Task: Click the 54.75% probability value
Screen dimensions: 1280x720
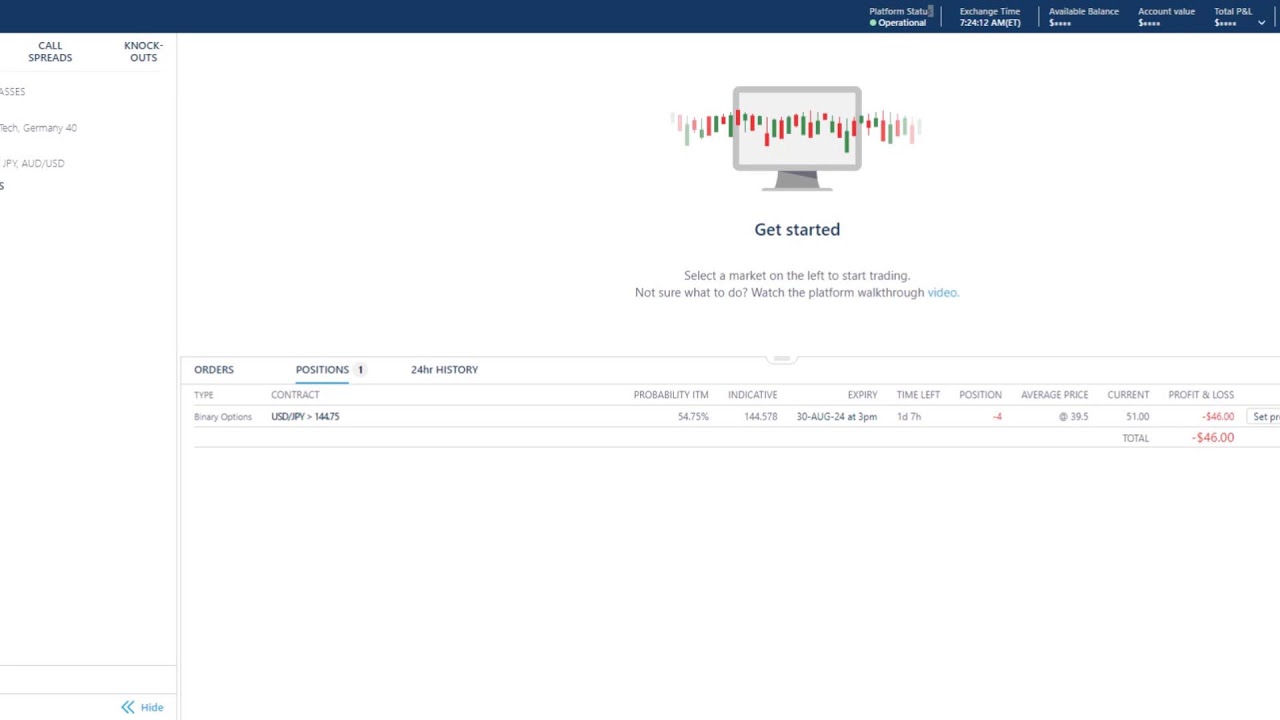Action: (x=693, y=417)
